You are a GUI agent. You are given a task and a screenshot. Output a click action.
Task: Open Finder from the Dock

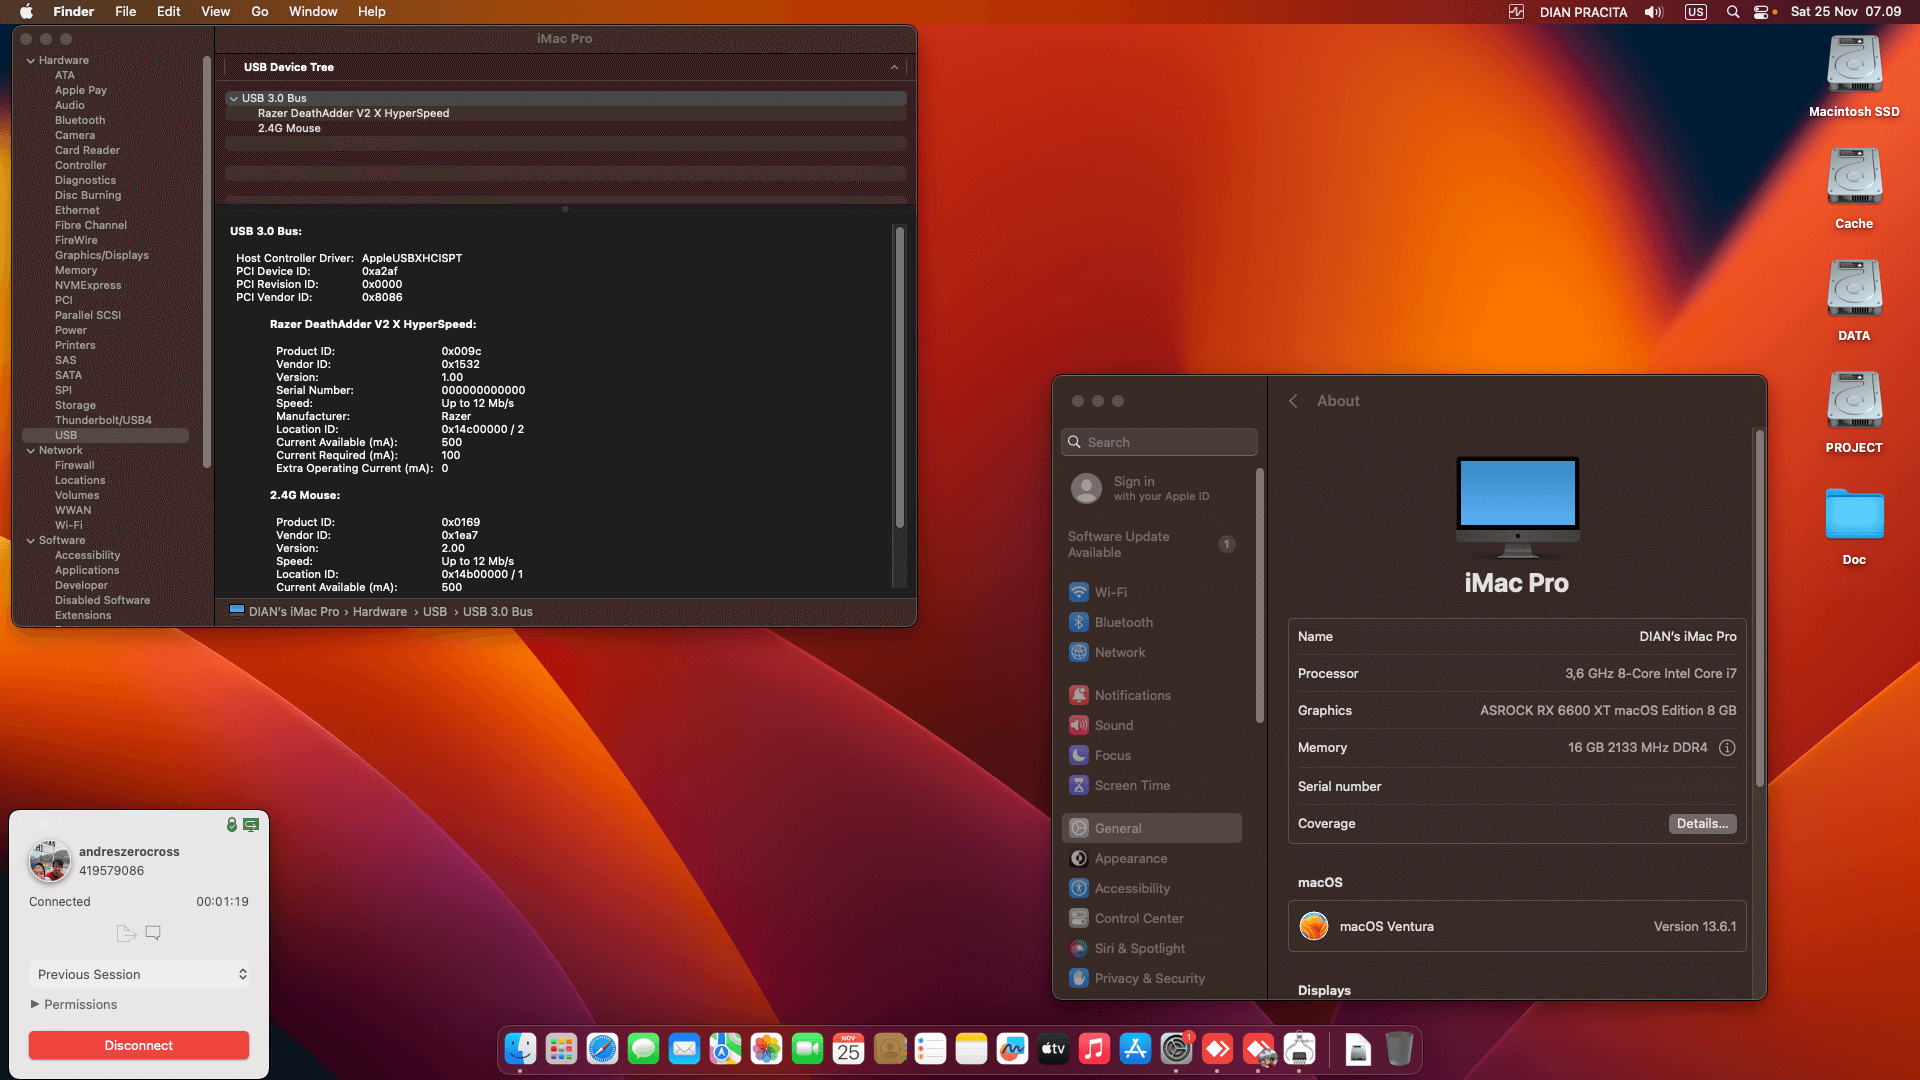(x=520, y=1048)
